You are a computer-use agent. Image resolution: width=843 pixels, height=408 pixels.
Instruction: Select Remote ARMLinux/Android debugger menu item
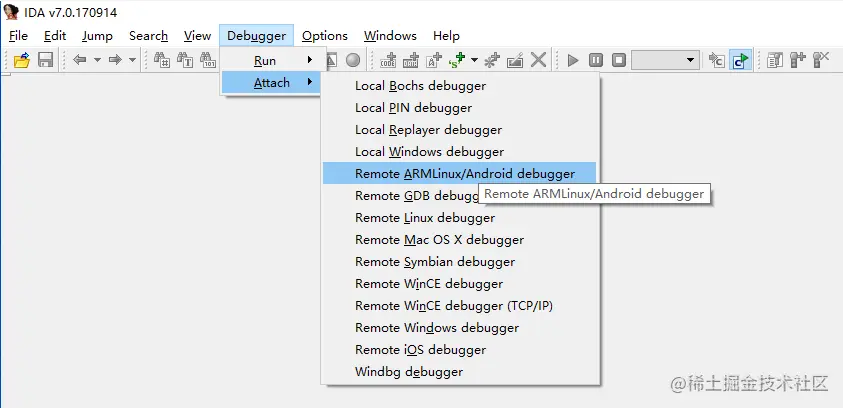point(460,173)
